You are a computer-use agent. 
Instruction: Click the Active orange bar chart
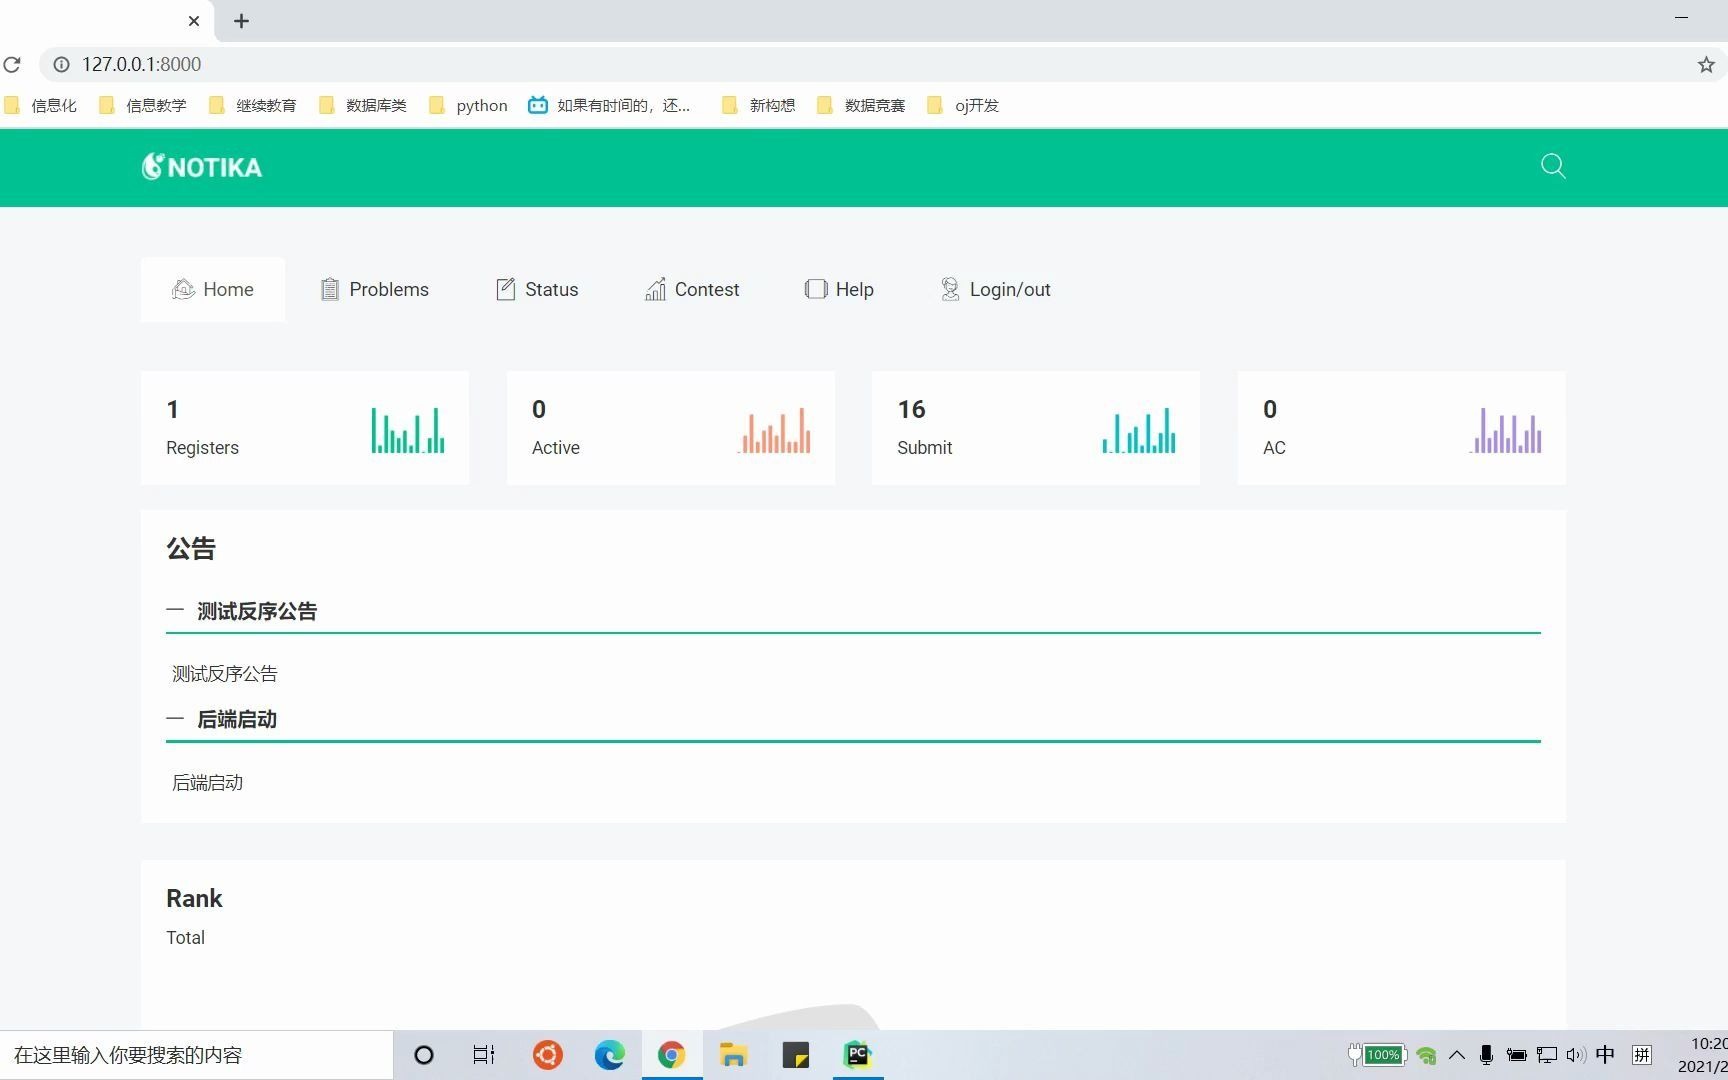coord(774,430)
